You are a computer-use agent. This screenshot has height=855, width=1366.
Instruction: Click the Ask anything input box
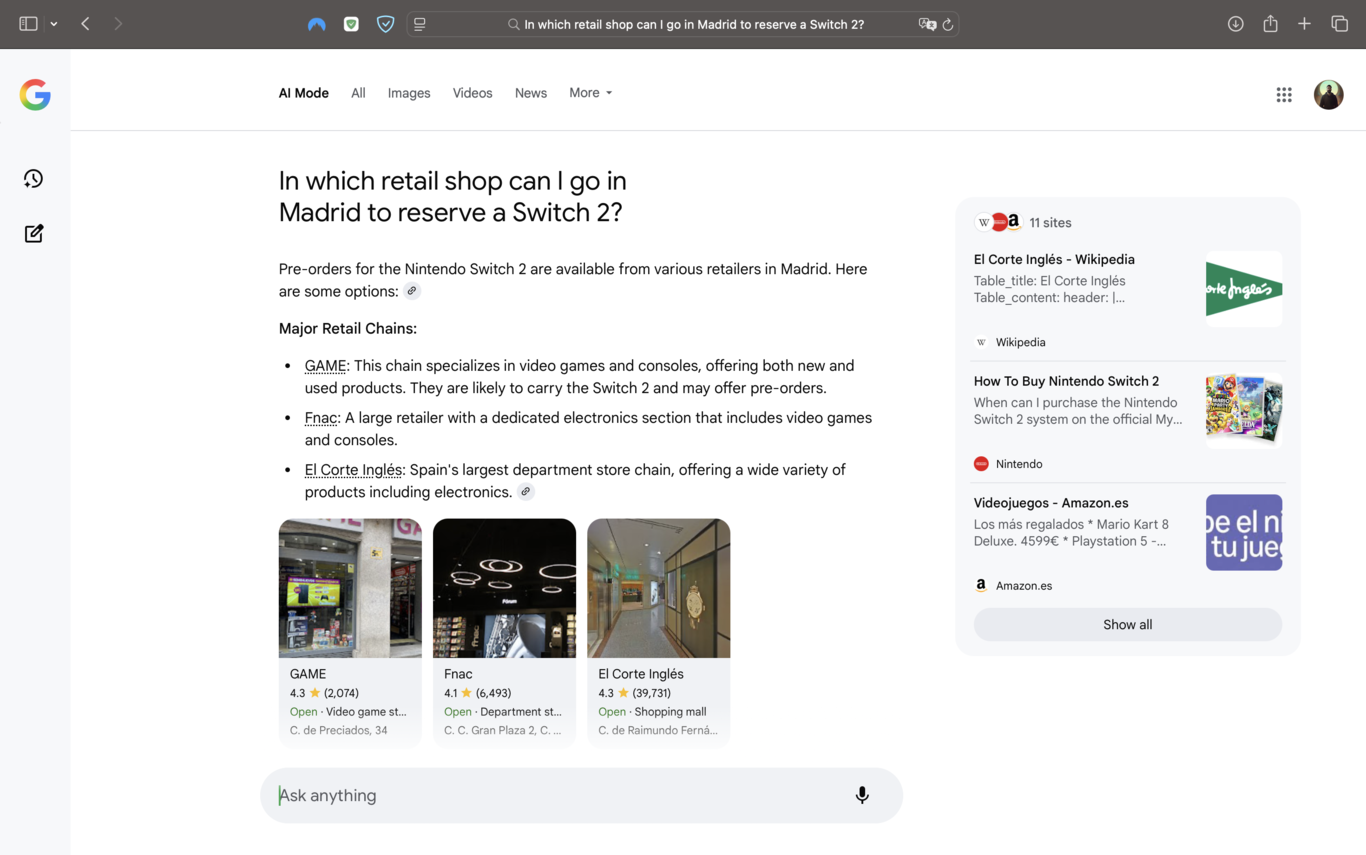point(581,796)
